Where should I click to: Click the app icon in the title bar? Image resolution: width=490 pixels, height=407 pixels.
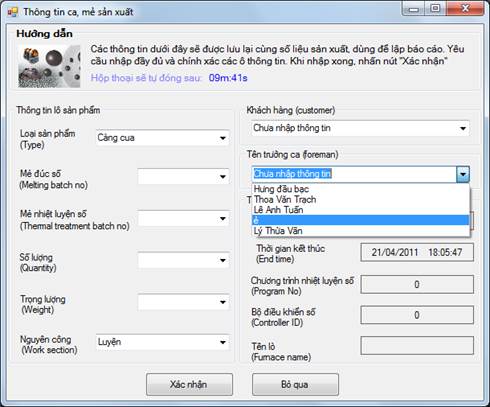pos(13,12)
